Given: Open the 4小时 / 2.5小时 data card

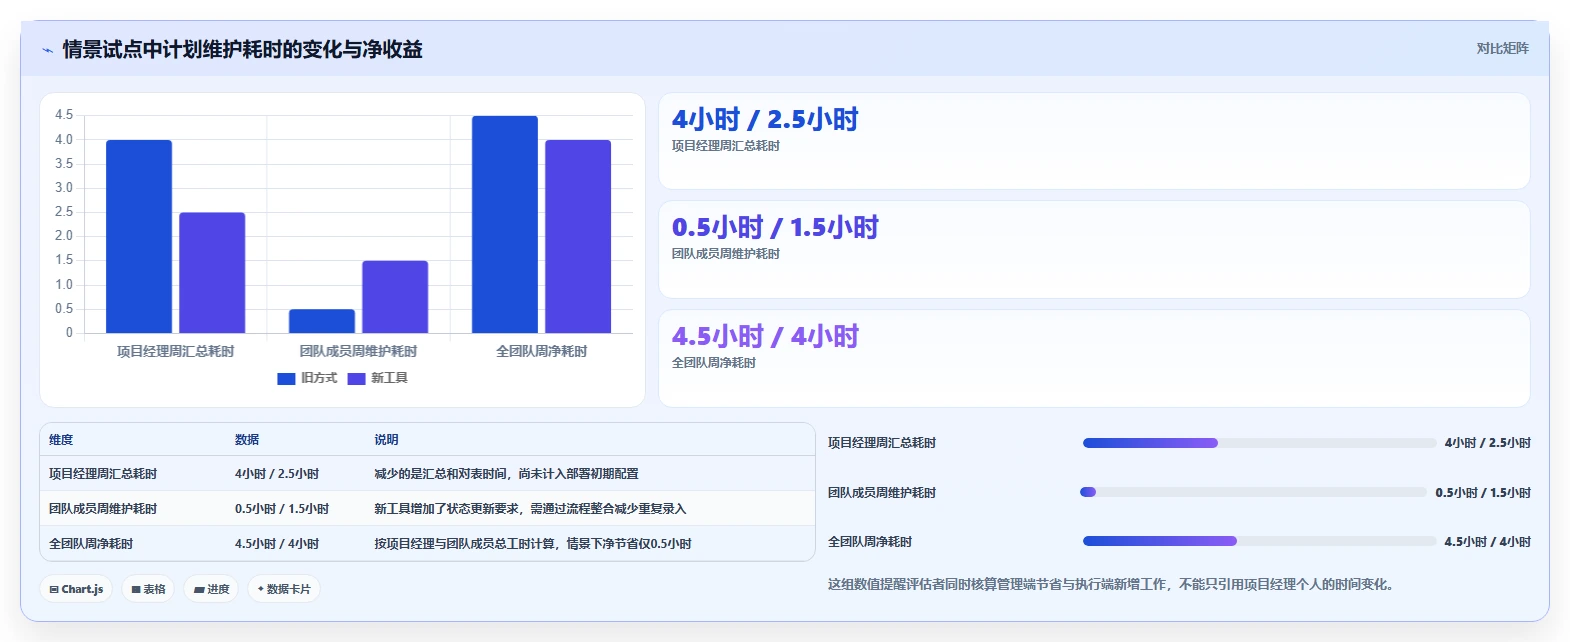Looking at the screenshot, I should tap(1094, 141).
